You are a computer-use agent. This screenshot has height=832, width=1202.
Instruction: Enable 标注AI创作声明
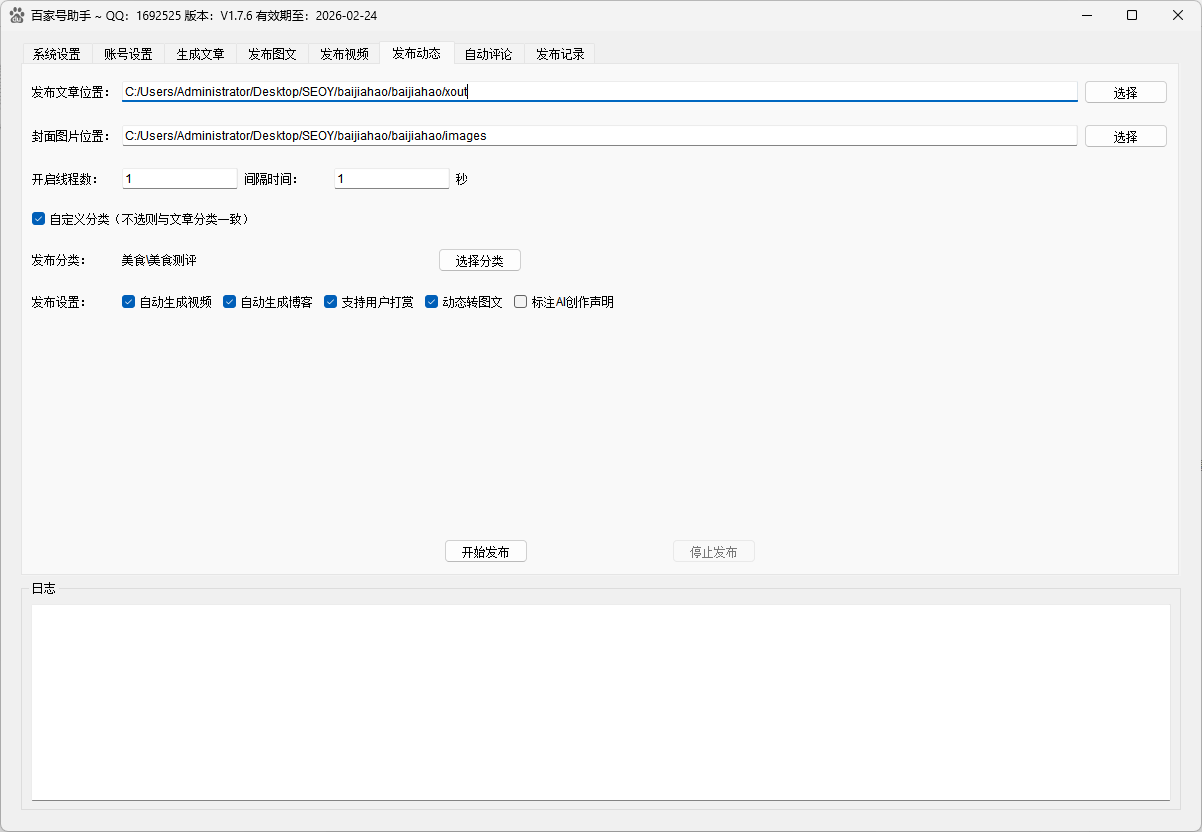coord(520,301)
